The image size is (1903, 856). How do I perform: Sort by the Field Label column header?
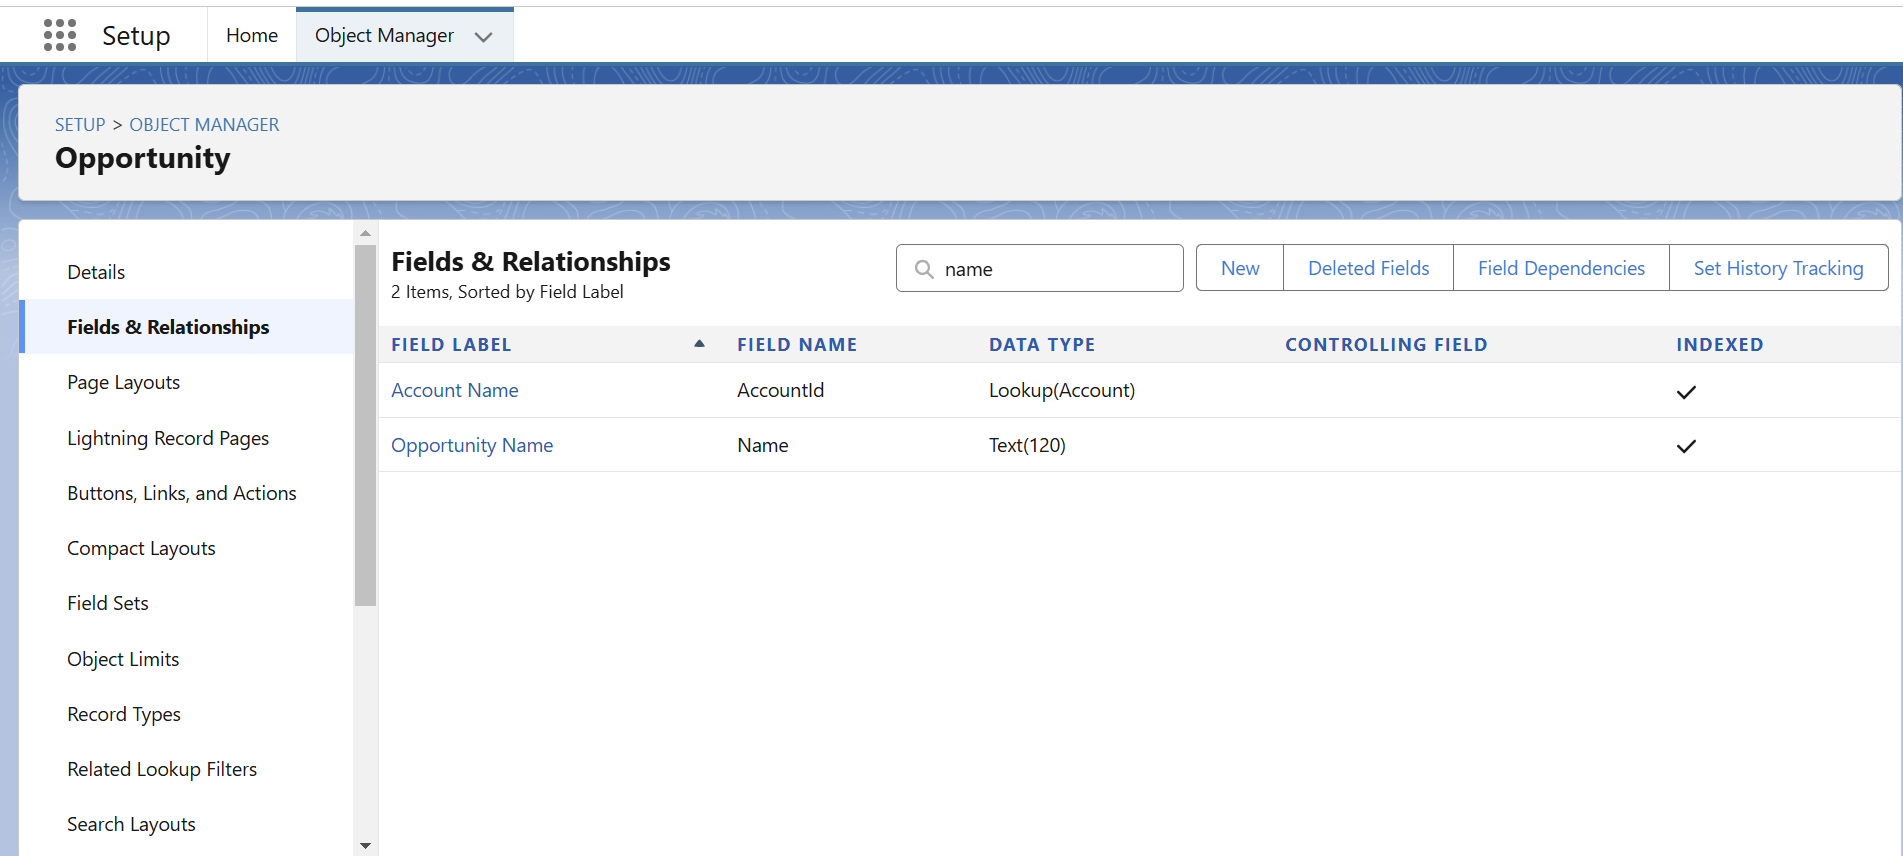click(451, 345)
